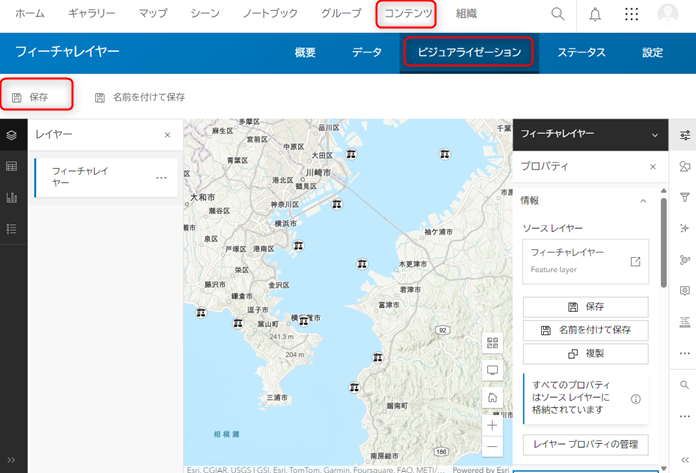Go to コンテンツ in top navigation

[407, 14]
